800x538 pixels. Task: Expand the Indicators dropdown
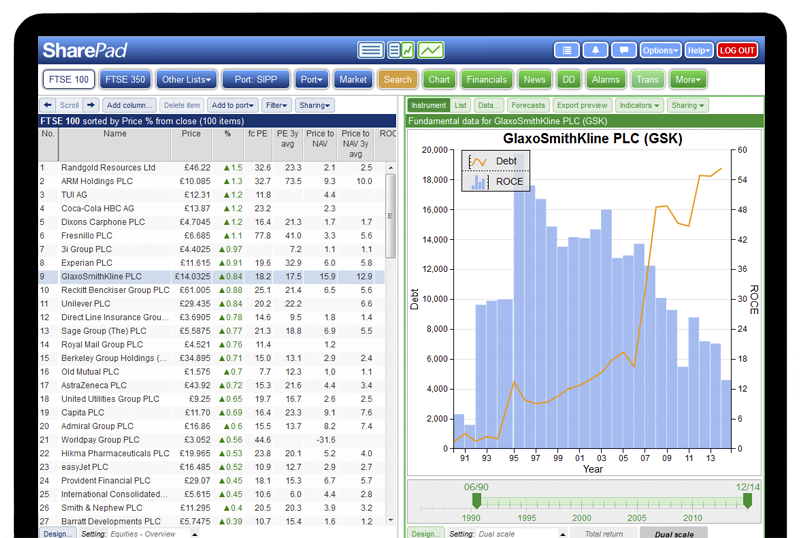(639, 105)
